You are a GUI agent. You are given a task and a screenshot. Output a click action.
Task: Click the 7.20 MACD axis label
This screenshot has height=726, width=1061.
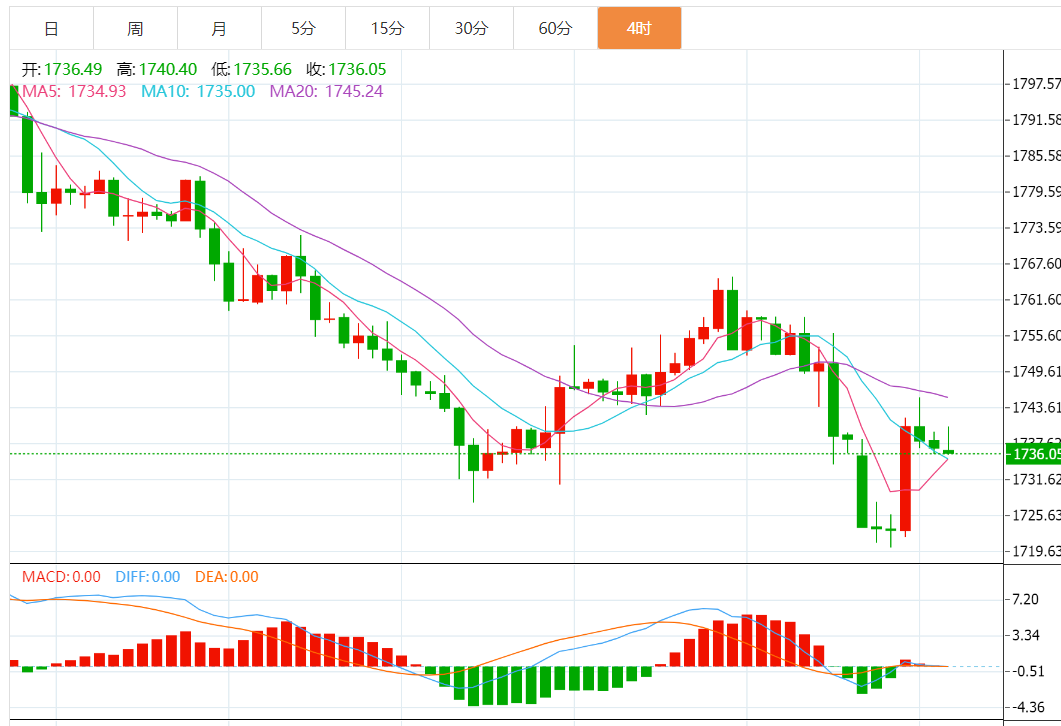(x=1026, y=599)
